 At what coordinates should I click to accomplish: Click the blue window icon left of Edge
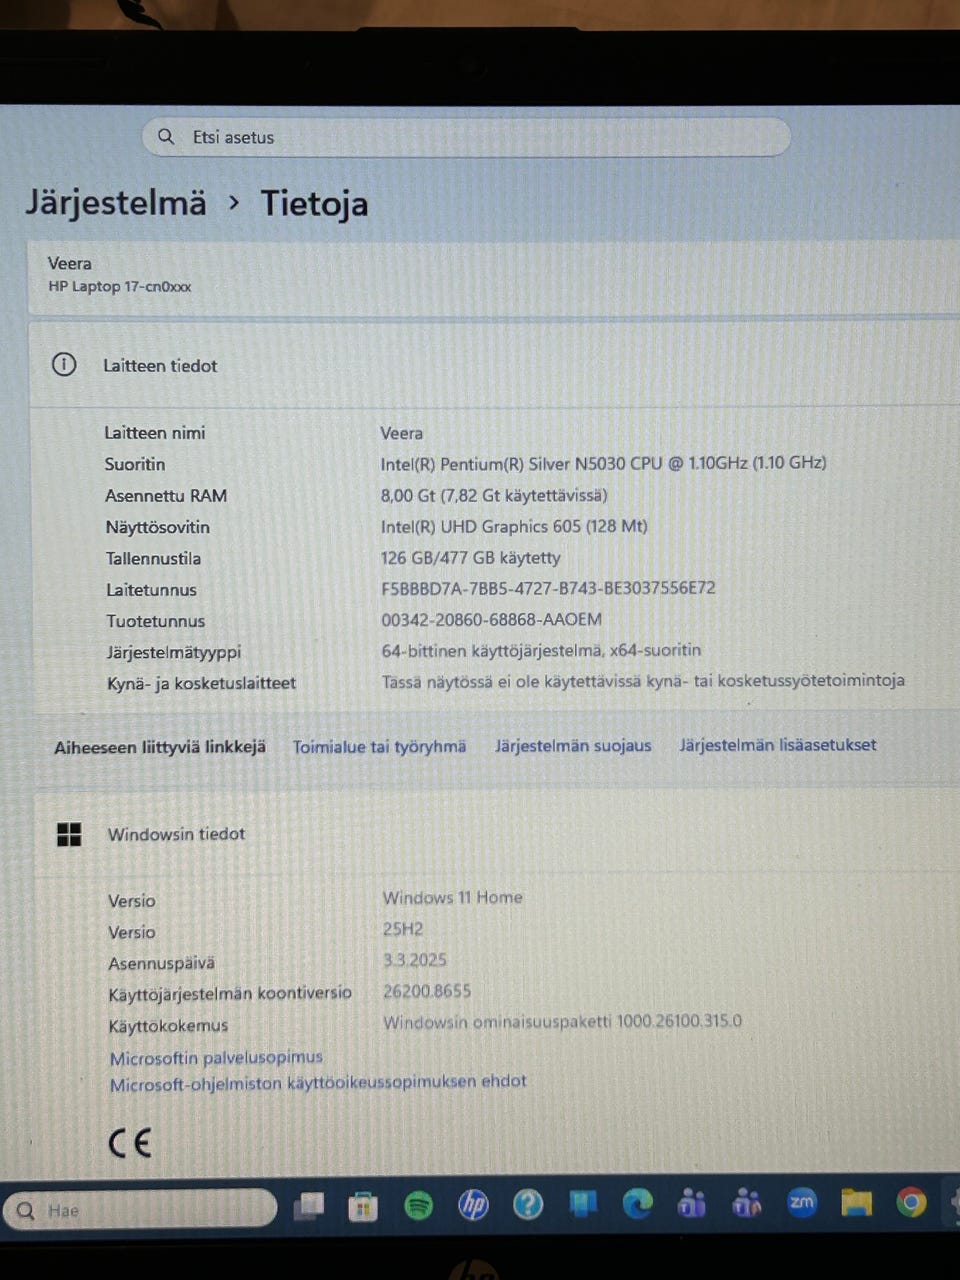583,1204
